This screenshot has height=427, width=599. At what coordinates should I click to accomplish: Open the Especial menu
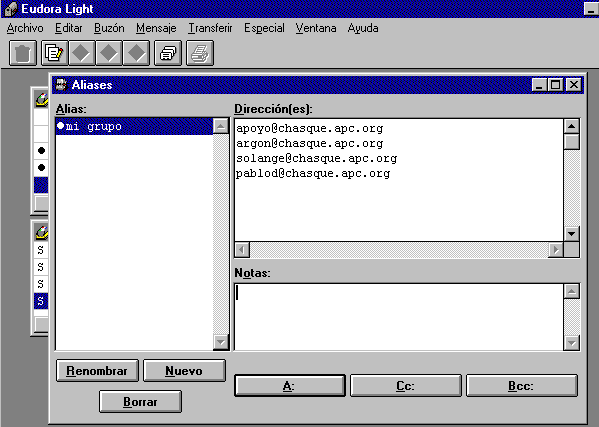(x=264, y=28)
